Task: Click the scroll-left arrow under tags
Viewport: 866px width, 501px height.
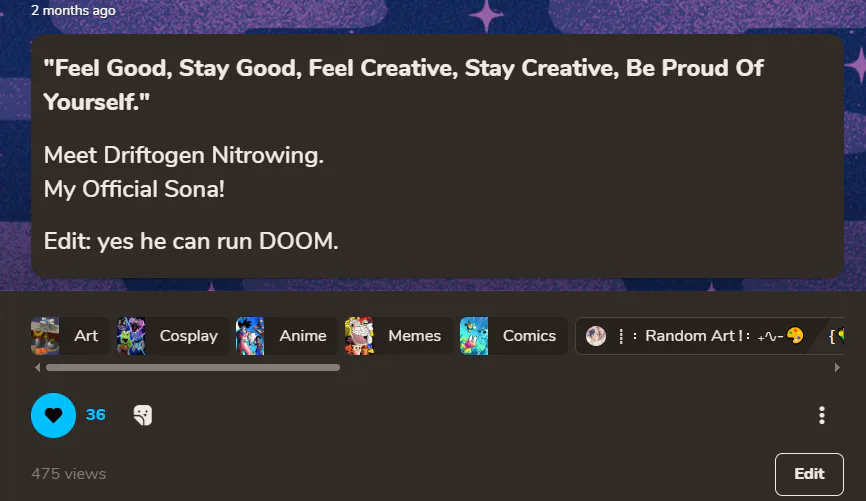Action: [x=37, y=367]
